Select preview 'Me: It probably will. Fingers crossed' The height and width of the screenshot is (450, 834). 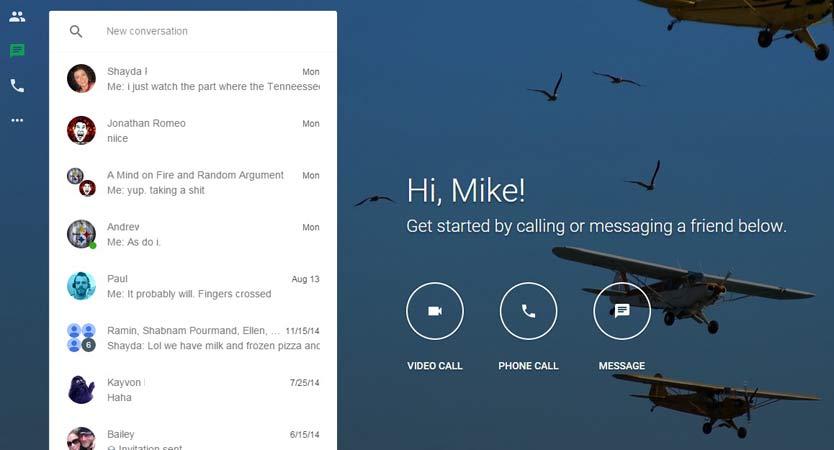tap(189, 294)
